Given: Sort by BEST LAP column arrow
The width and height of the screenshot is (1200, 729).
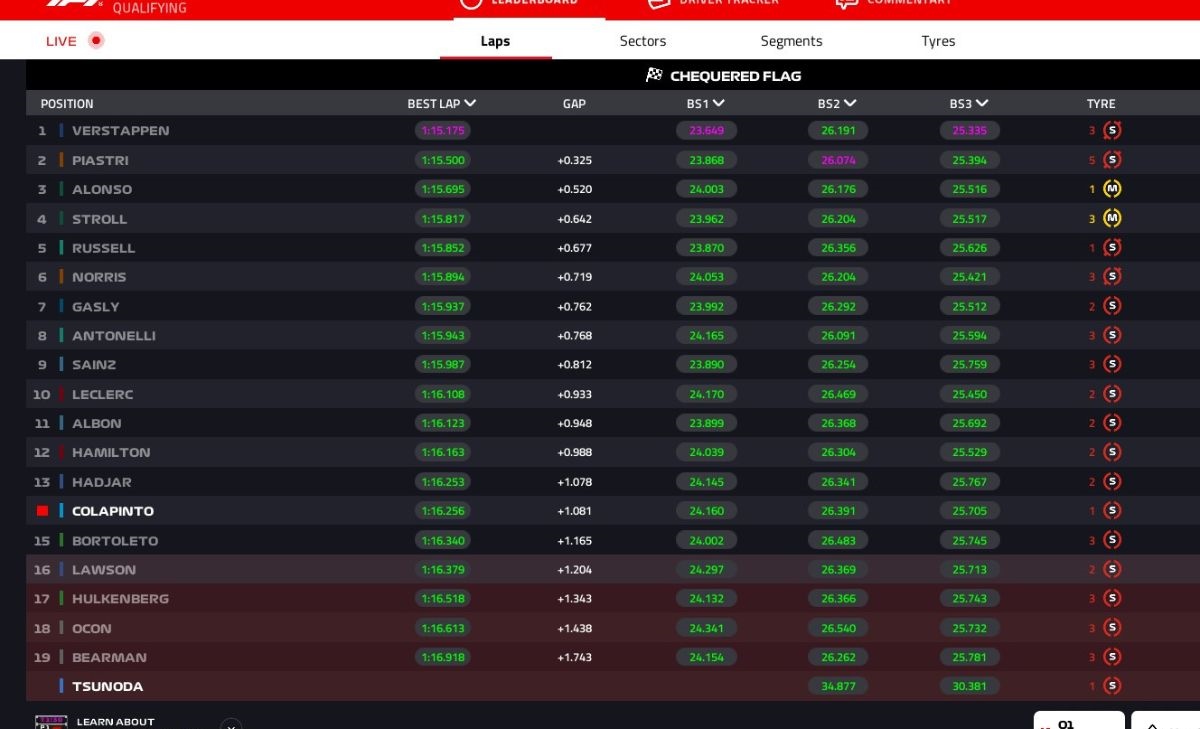Looking at the screenshot, I should [x=470, y=104].
